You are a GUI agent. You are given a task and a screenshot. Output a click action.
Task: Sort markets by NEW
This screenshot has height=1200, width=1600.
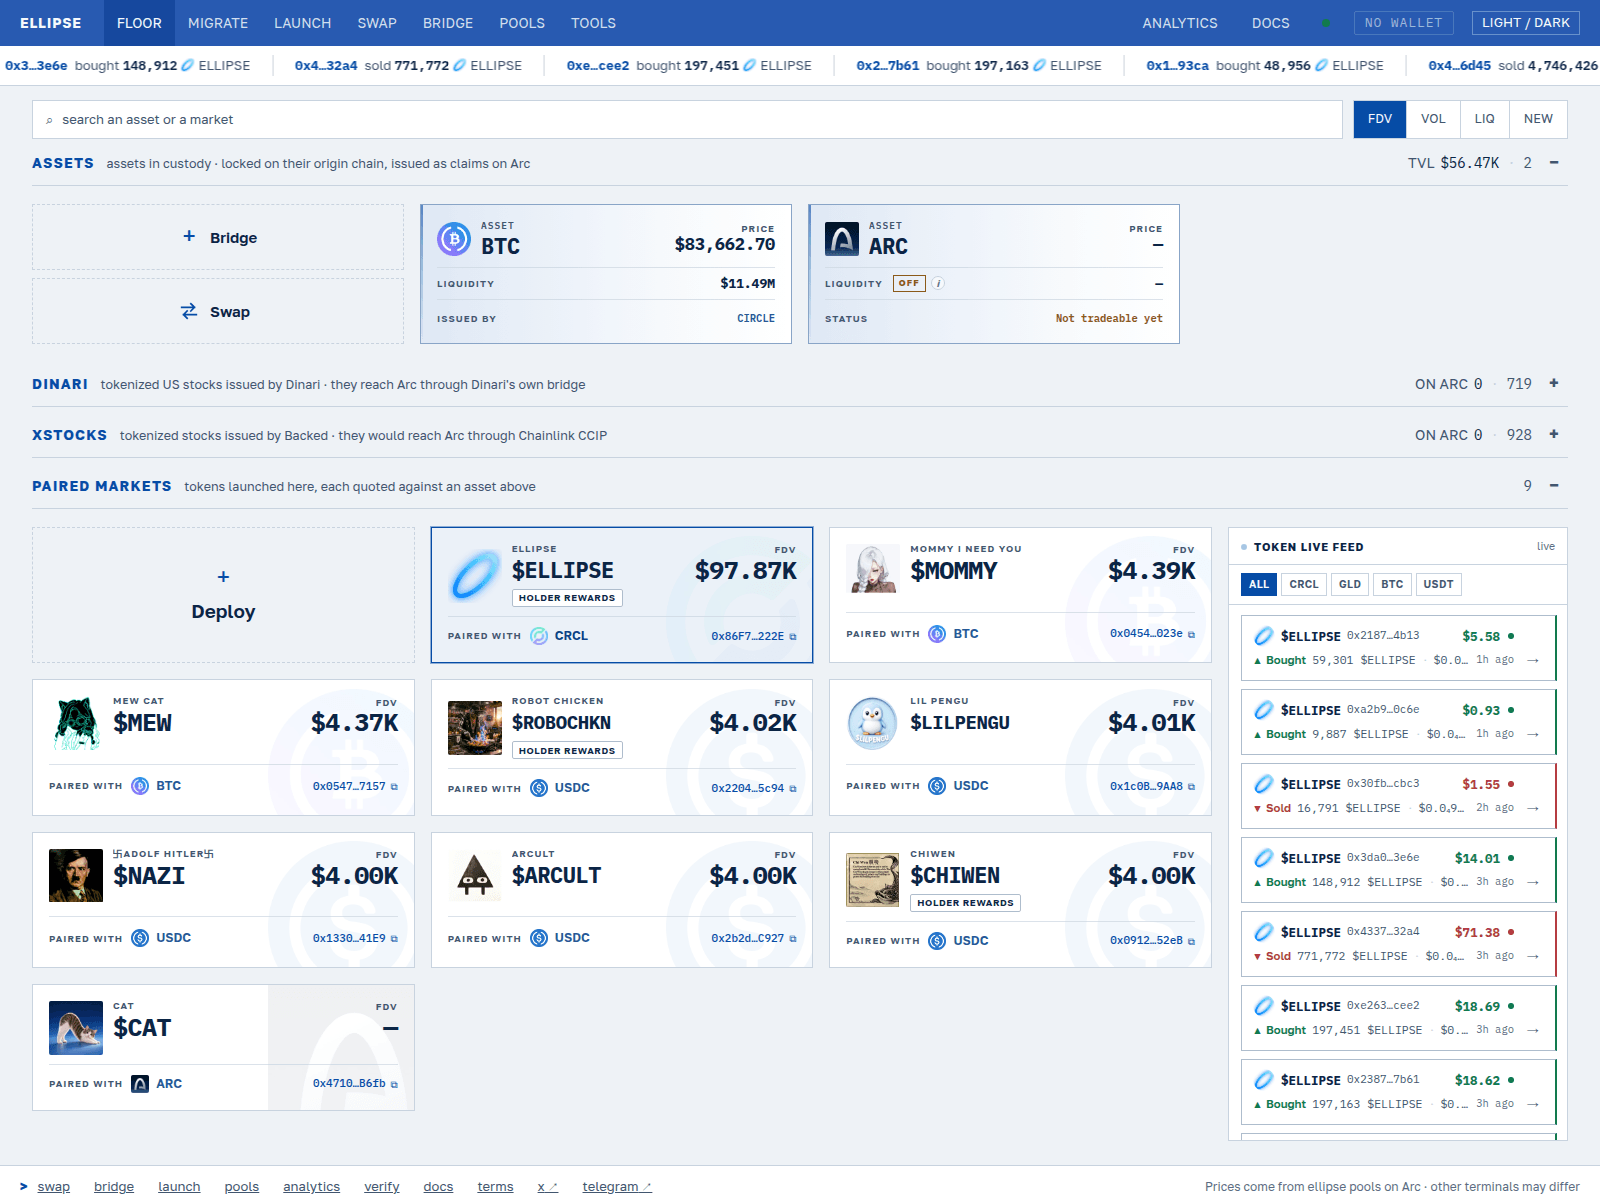click(x=1538, y=119)
